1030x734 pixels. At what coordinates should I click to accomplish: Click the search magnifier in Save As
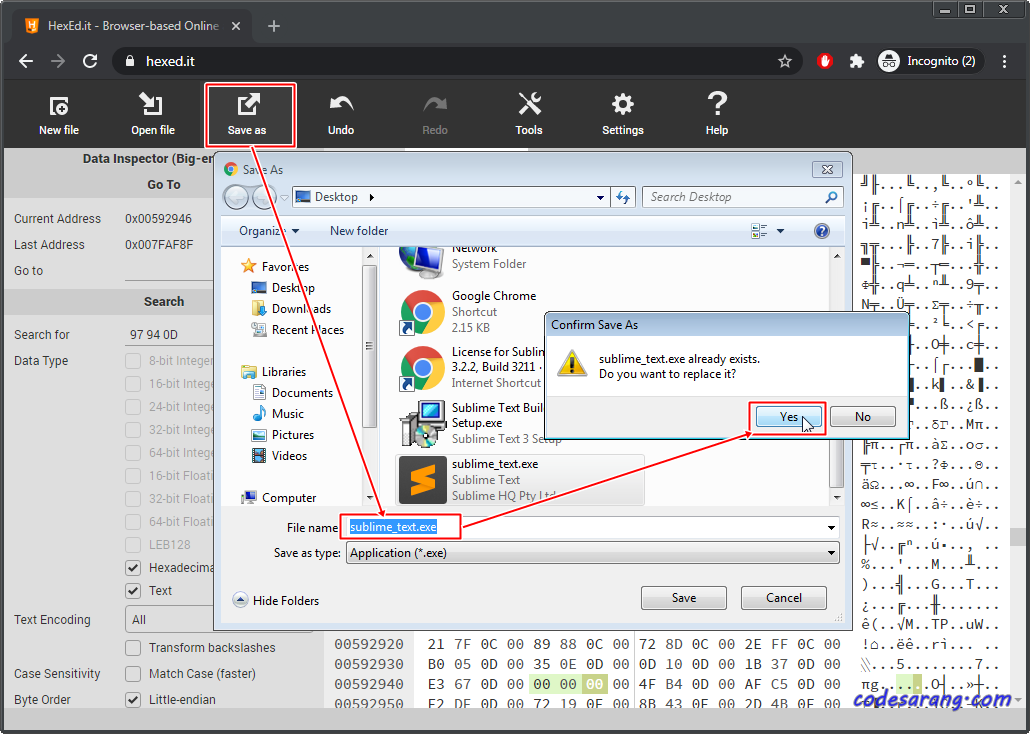[831, 197]
